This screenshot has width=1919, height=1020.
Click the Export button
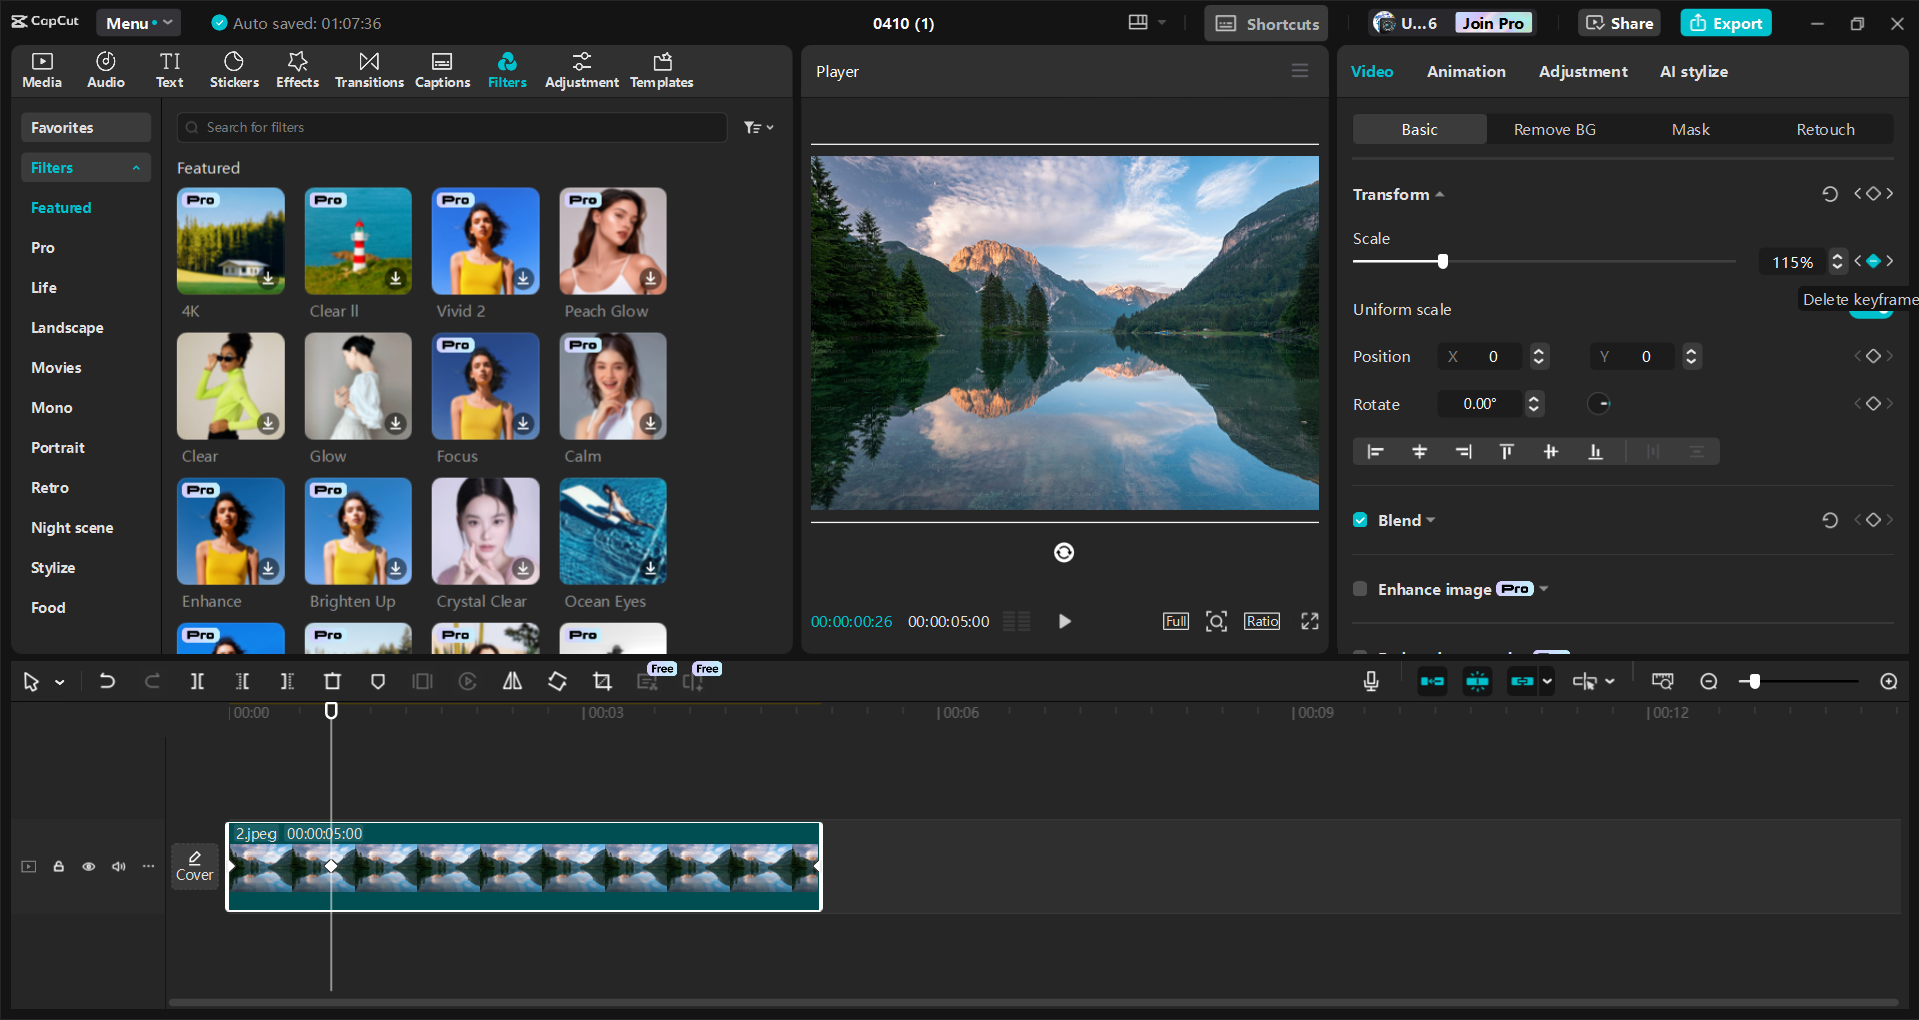tap(1725, 22)
